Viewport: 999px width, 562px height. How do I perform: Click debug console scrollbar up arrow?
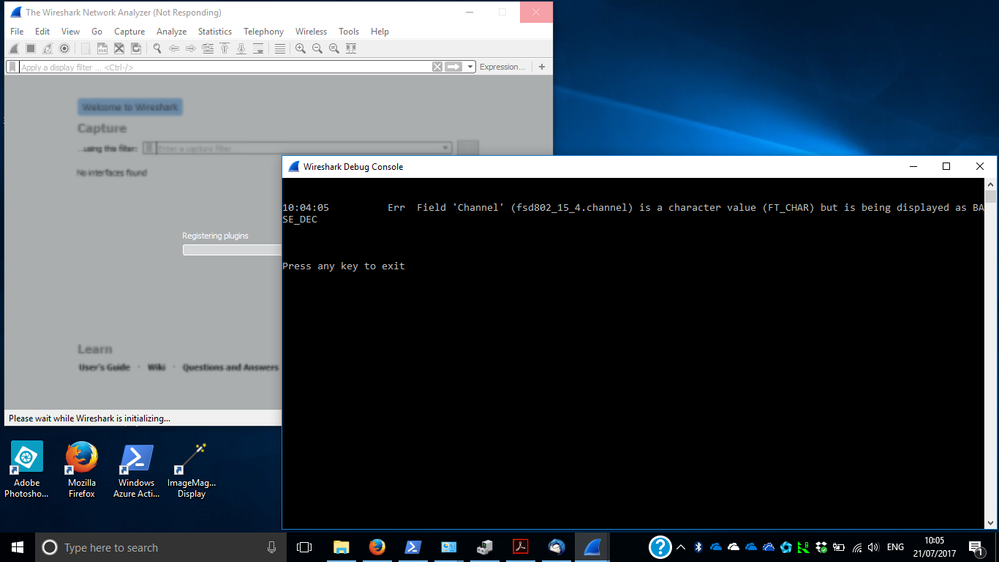tap(990, 185)
